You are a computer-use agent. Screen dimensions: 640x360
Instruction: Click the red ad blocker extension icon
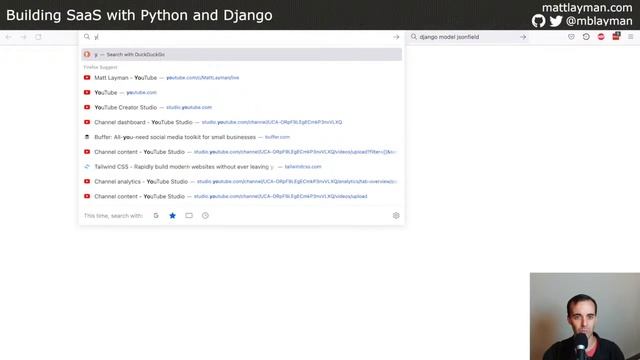coord(601,37)
